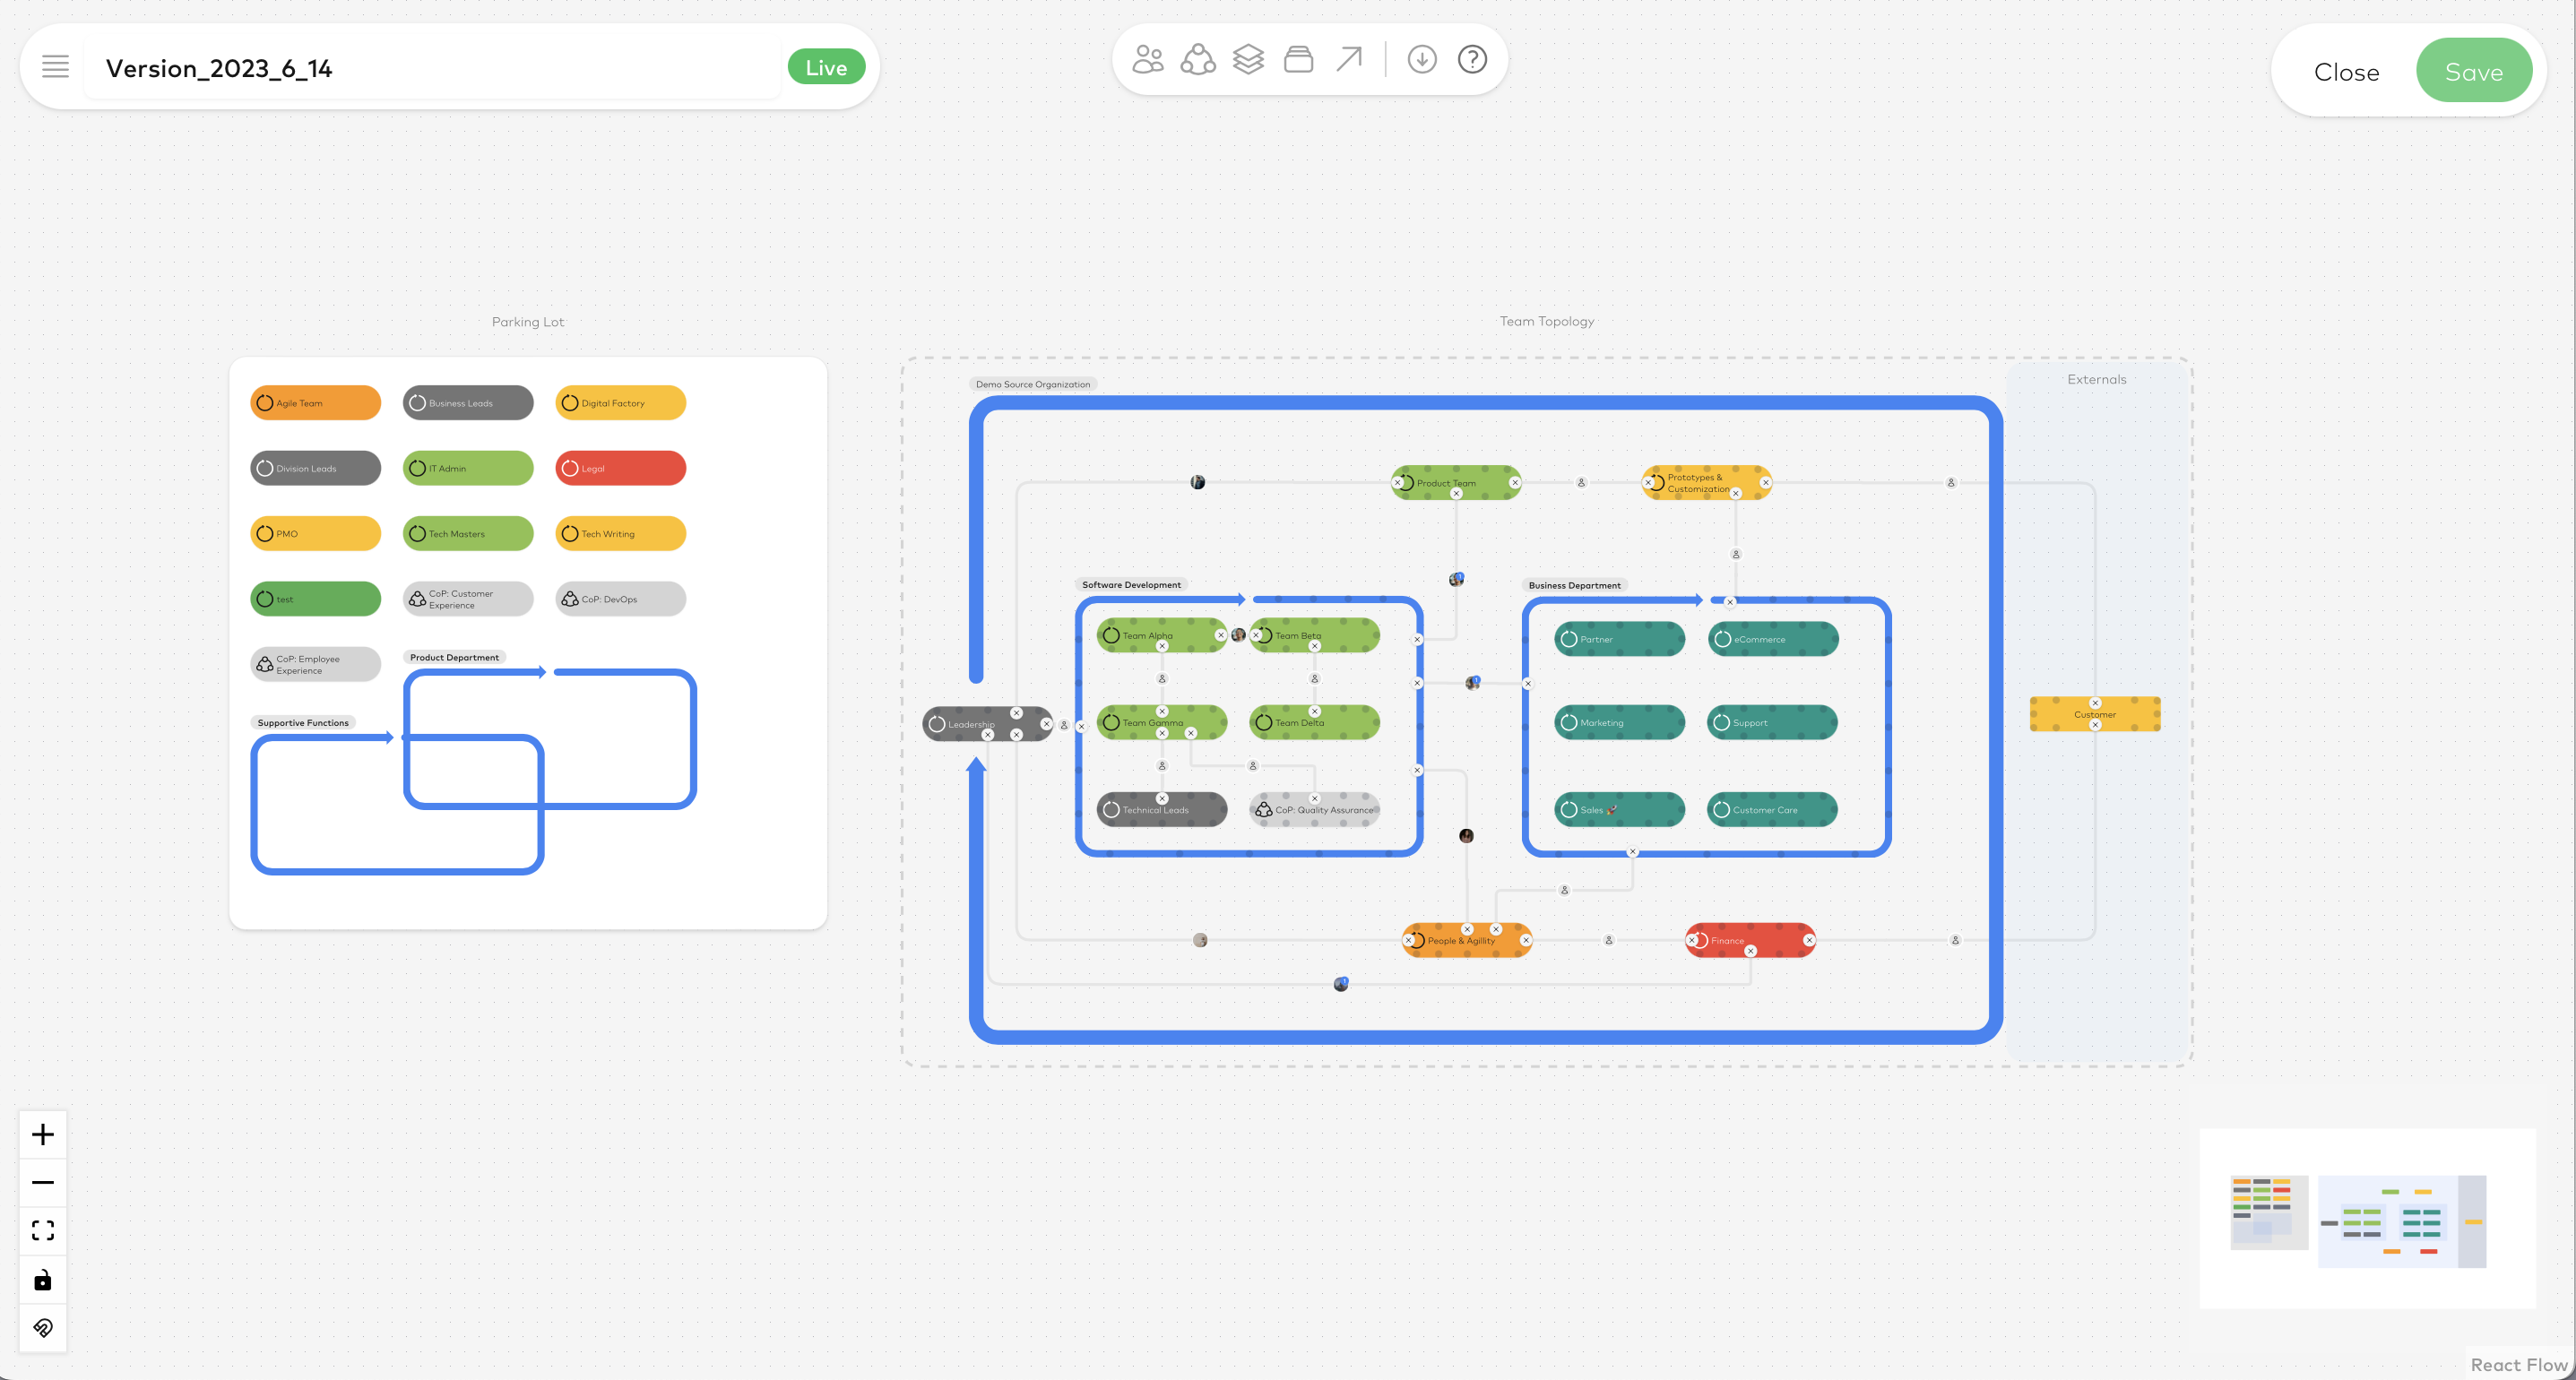This screenshot has width=2576, height=1380.
Task: Zoom in with the plus button
Action: click(x=43, y=1134)
